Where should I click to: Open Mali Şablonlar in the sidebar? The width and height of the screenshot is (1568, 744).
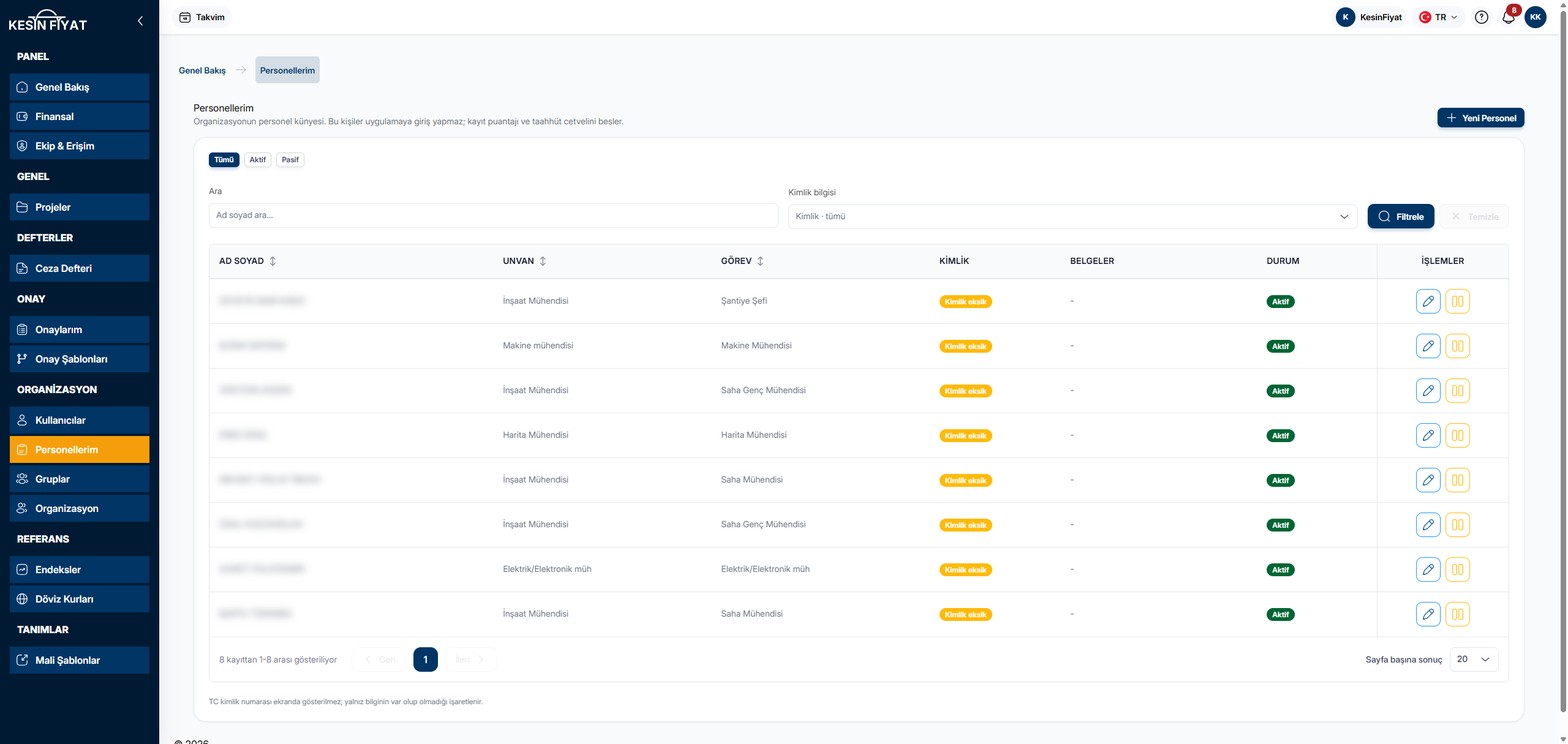[x=79, y=660]
